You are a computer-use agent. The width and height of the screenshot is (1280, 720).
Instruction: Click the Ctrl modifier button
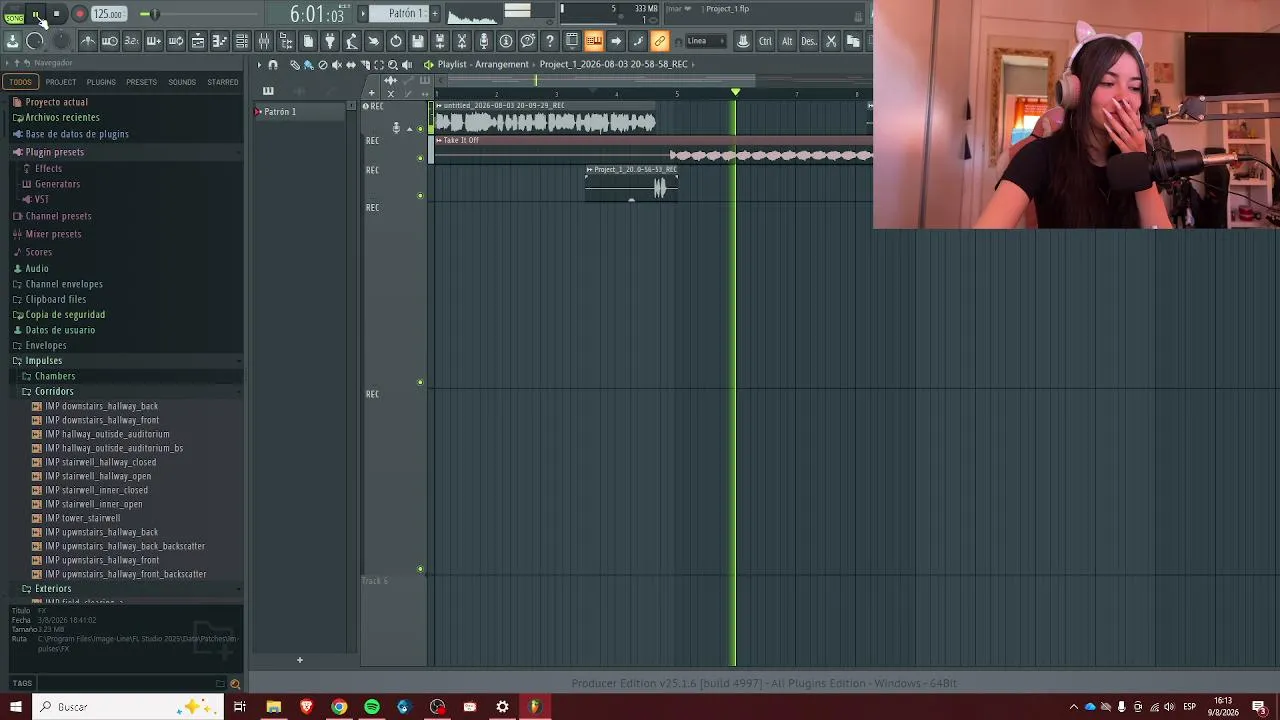tap(765, 41)
